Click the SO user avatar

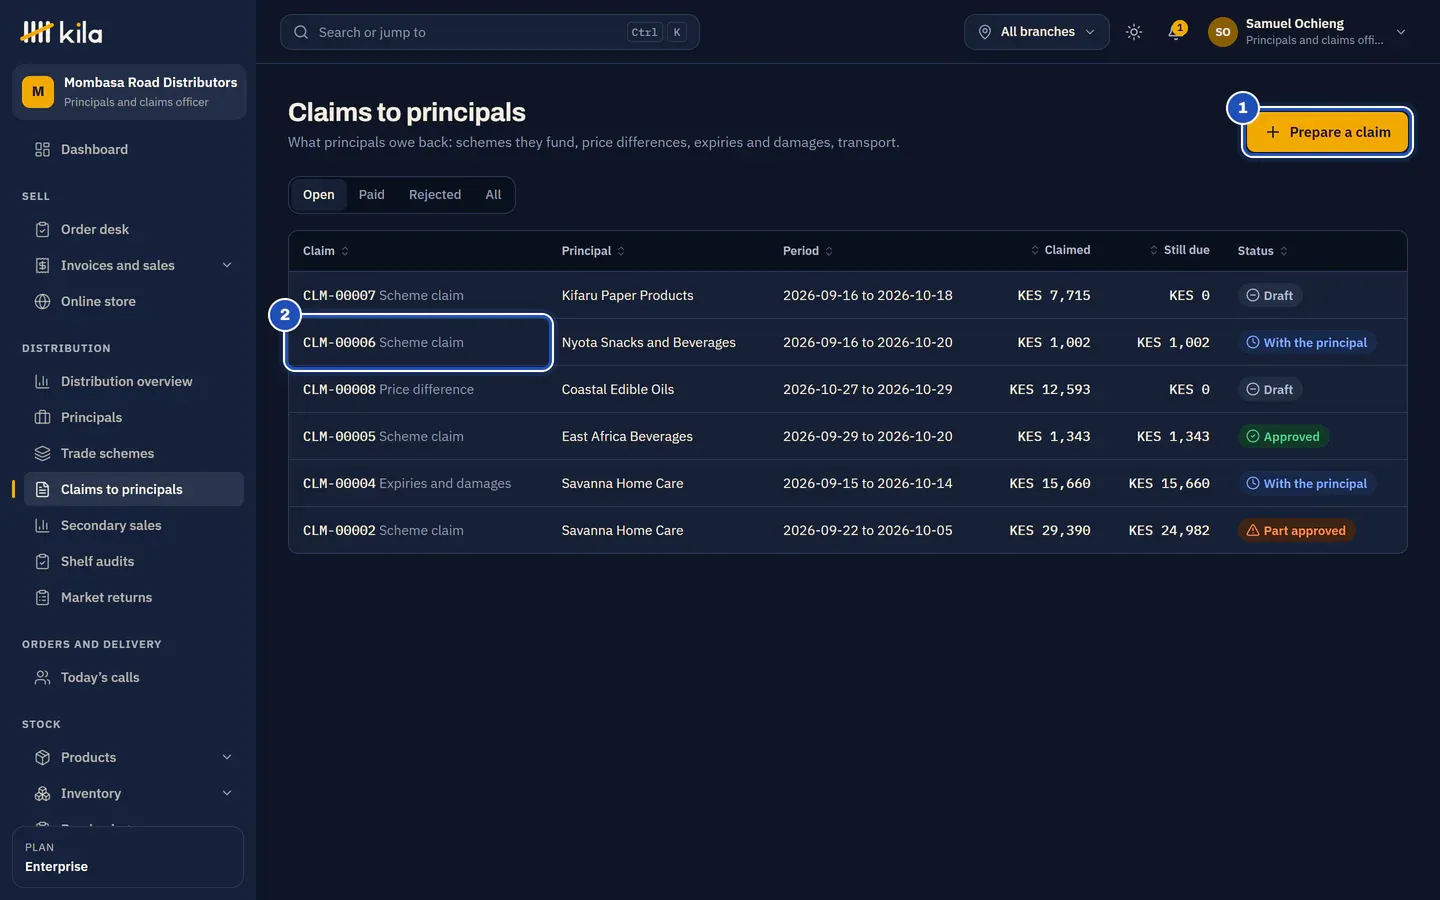tap(1222, 32)
